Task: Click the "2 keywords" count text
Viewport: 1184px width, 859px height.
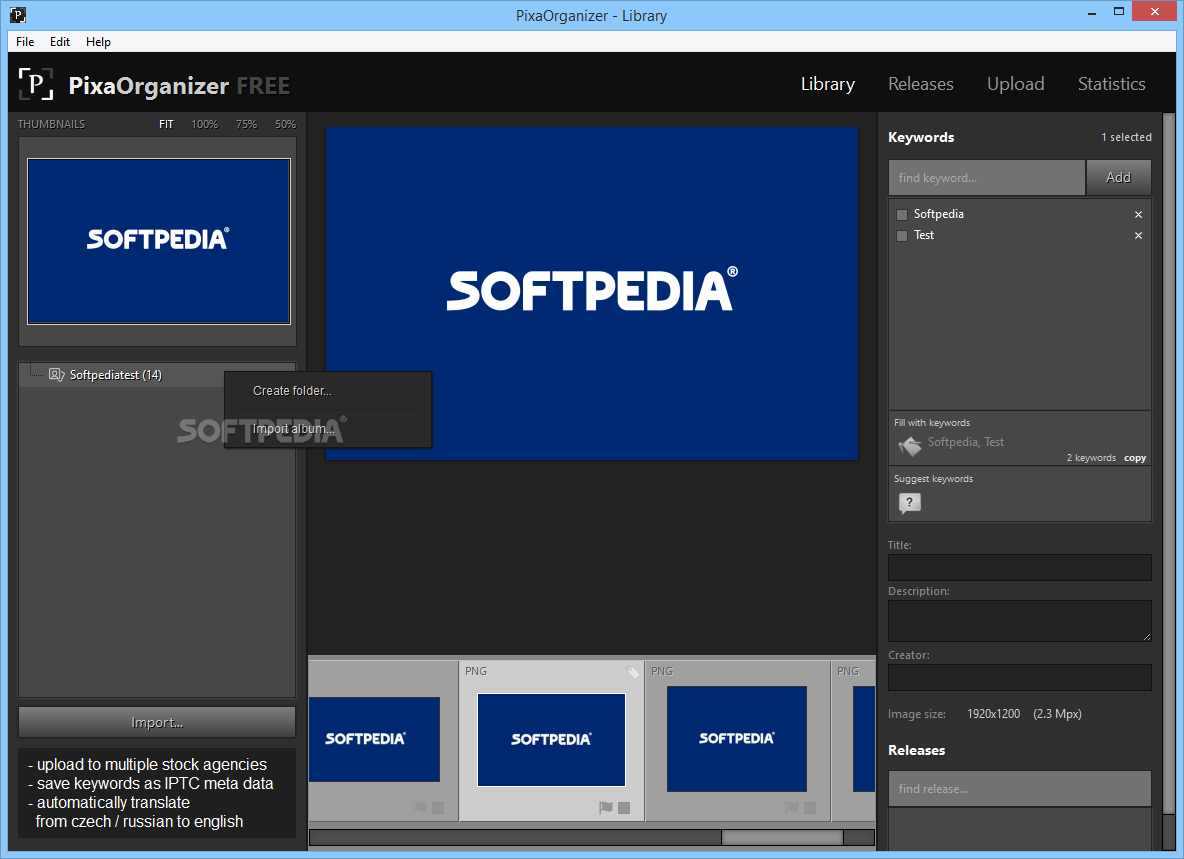Action: point(1091,457)
